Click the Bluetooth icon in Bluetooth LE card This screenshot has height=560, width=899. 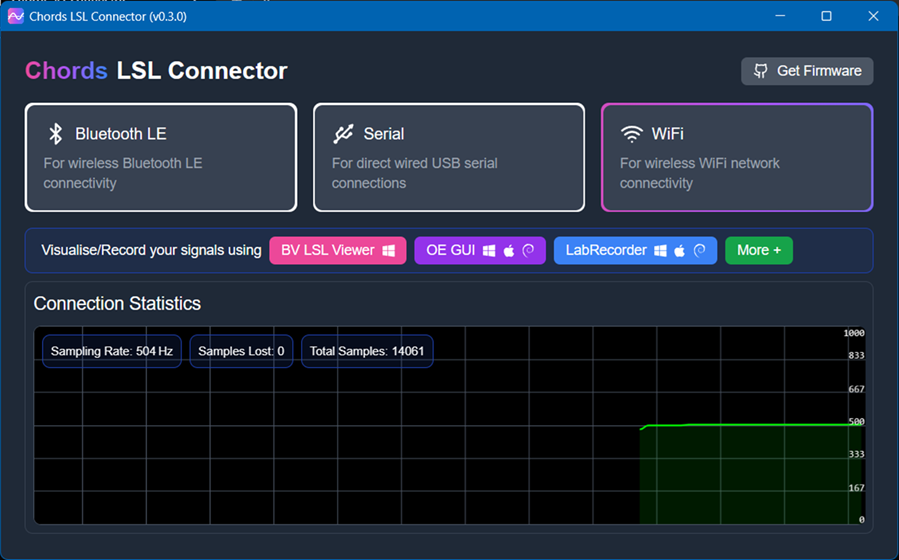pos(57,134)
